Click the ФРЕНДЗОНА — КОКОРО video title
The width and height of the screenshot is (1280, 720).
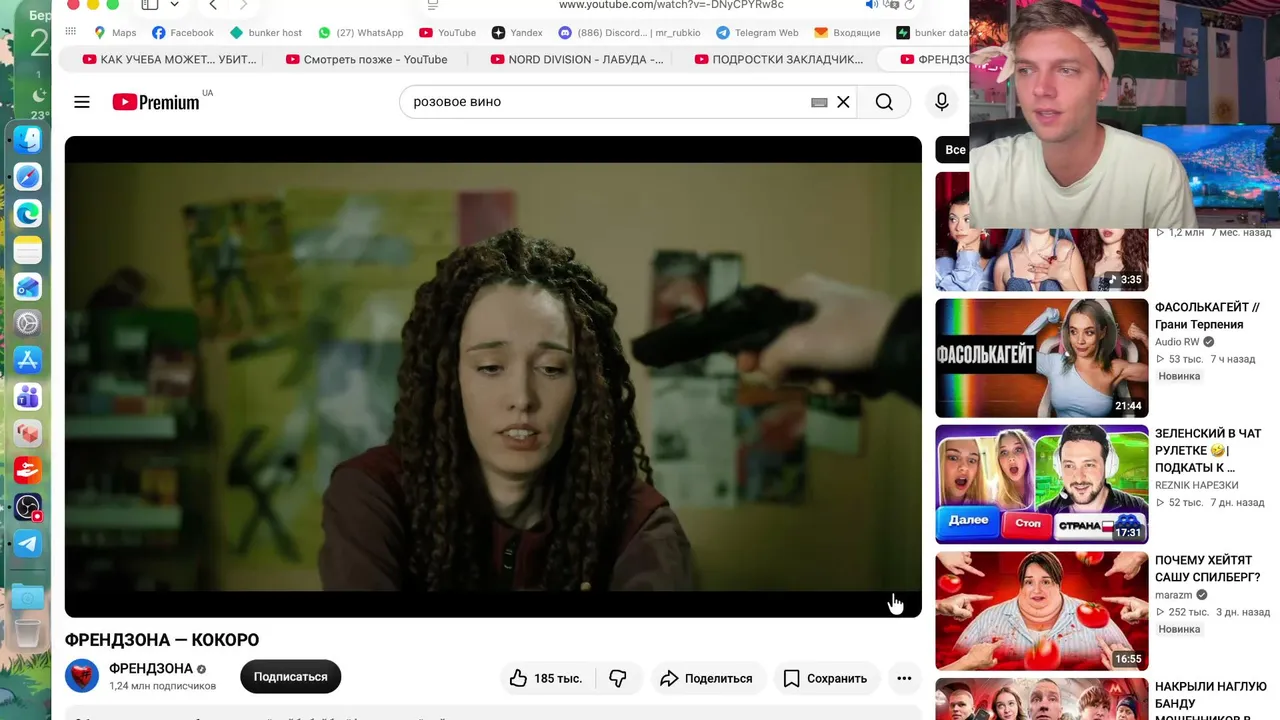click(x=162, y=640)
